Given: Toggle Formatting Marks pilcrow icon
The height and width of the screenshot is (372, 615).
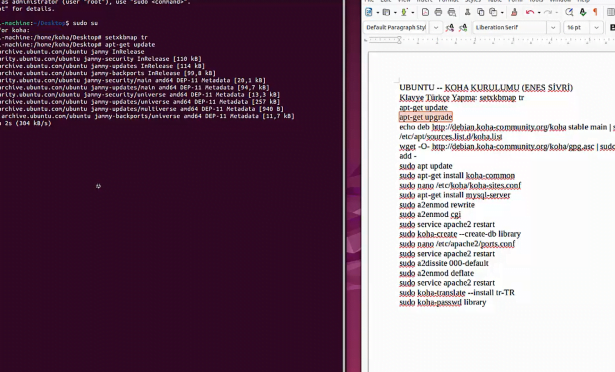Looking at the screenshot, I should 595,13.
